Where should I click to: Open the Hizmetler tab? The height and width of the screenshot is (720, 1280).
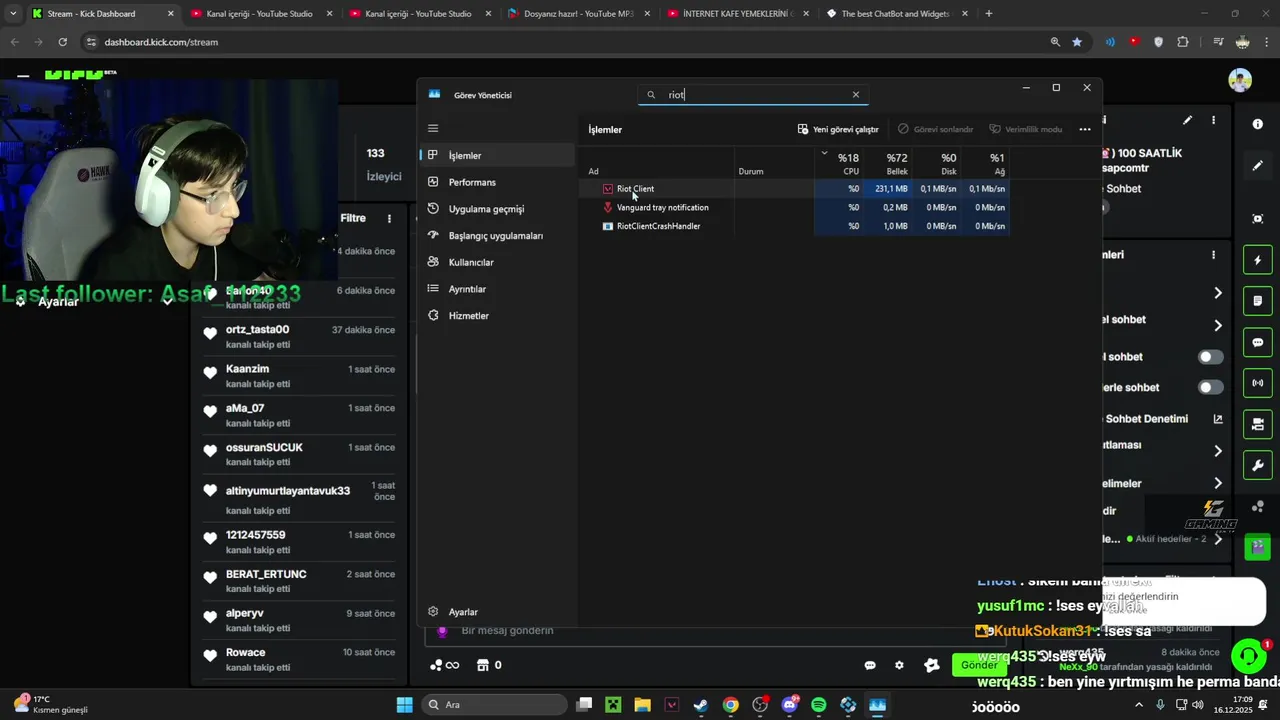(497, 315)
